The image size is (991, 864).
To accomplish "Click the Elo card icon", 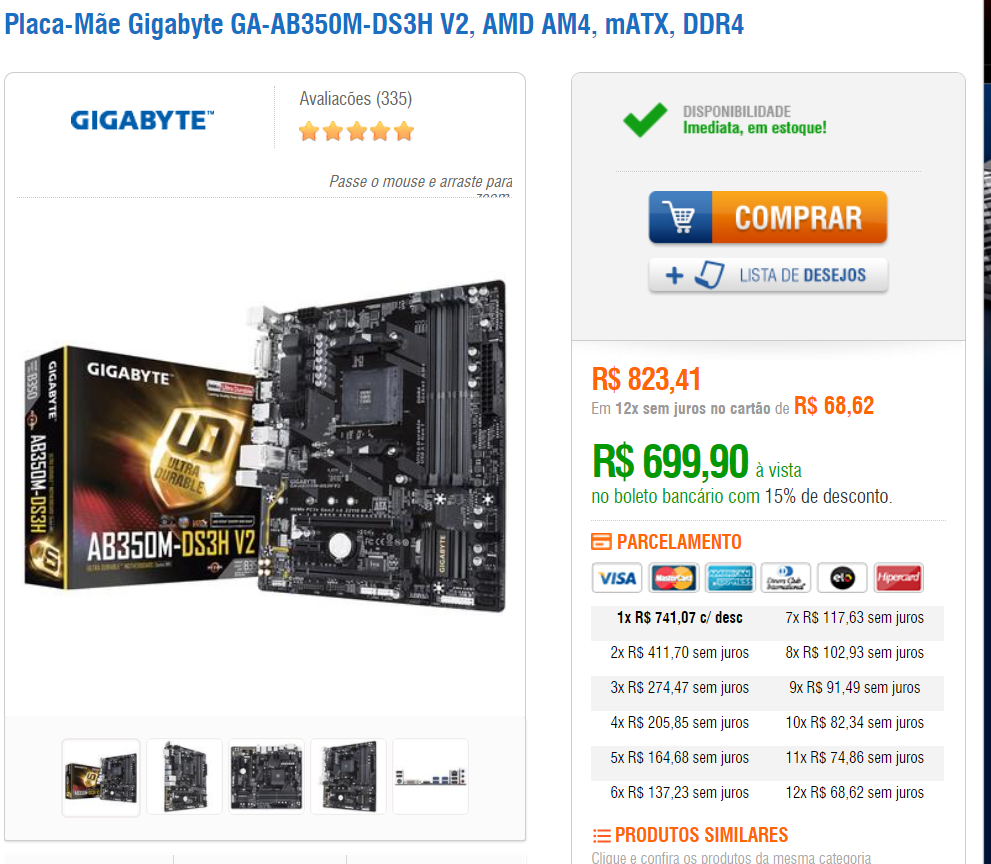I will point(842,578).
